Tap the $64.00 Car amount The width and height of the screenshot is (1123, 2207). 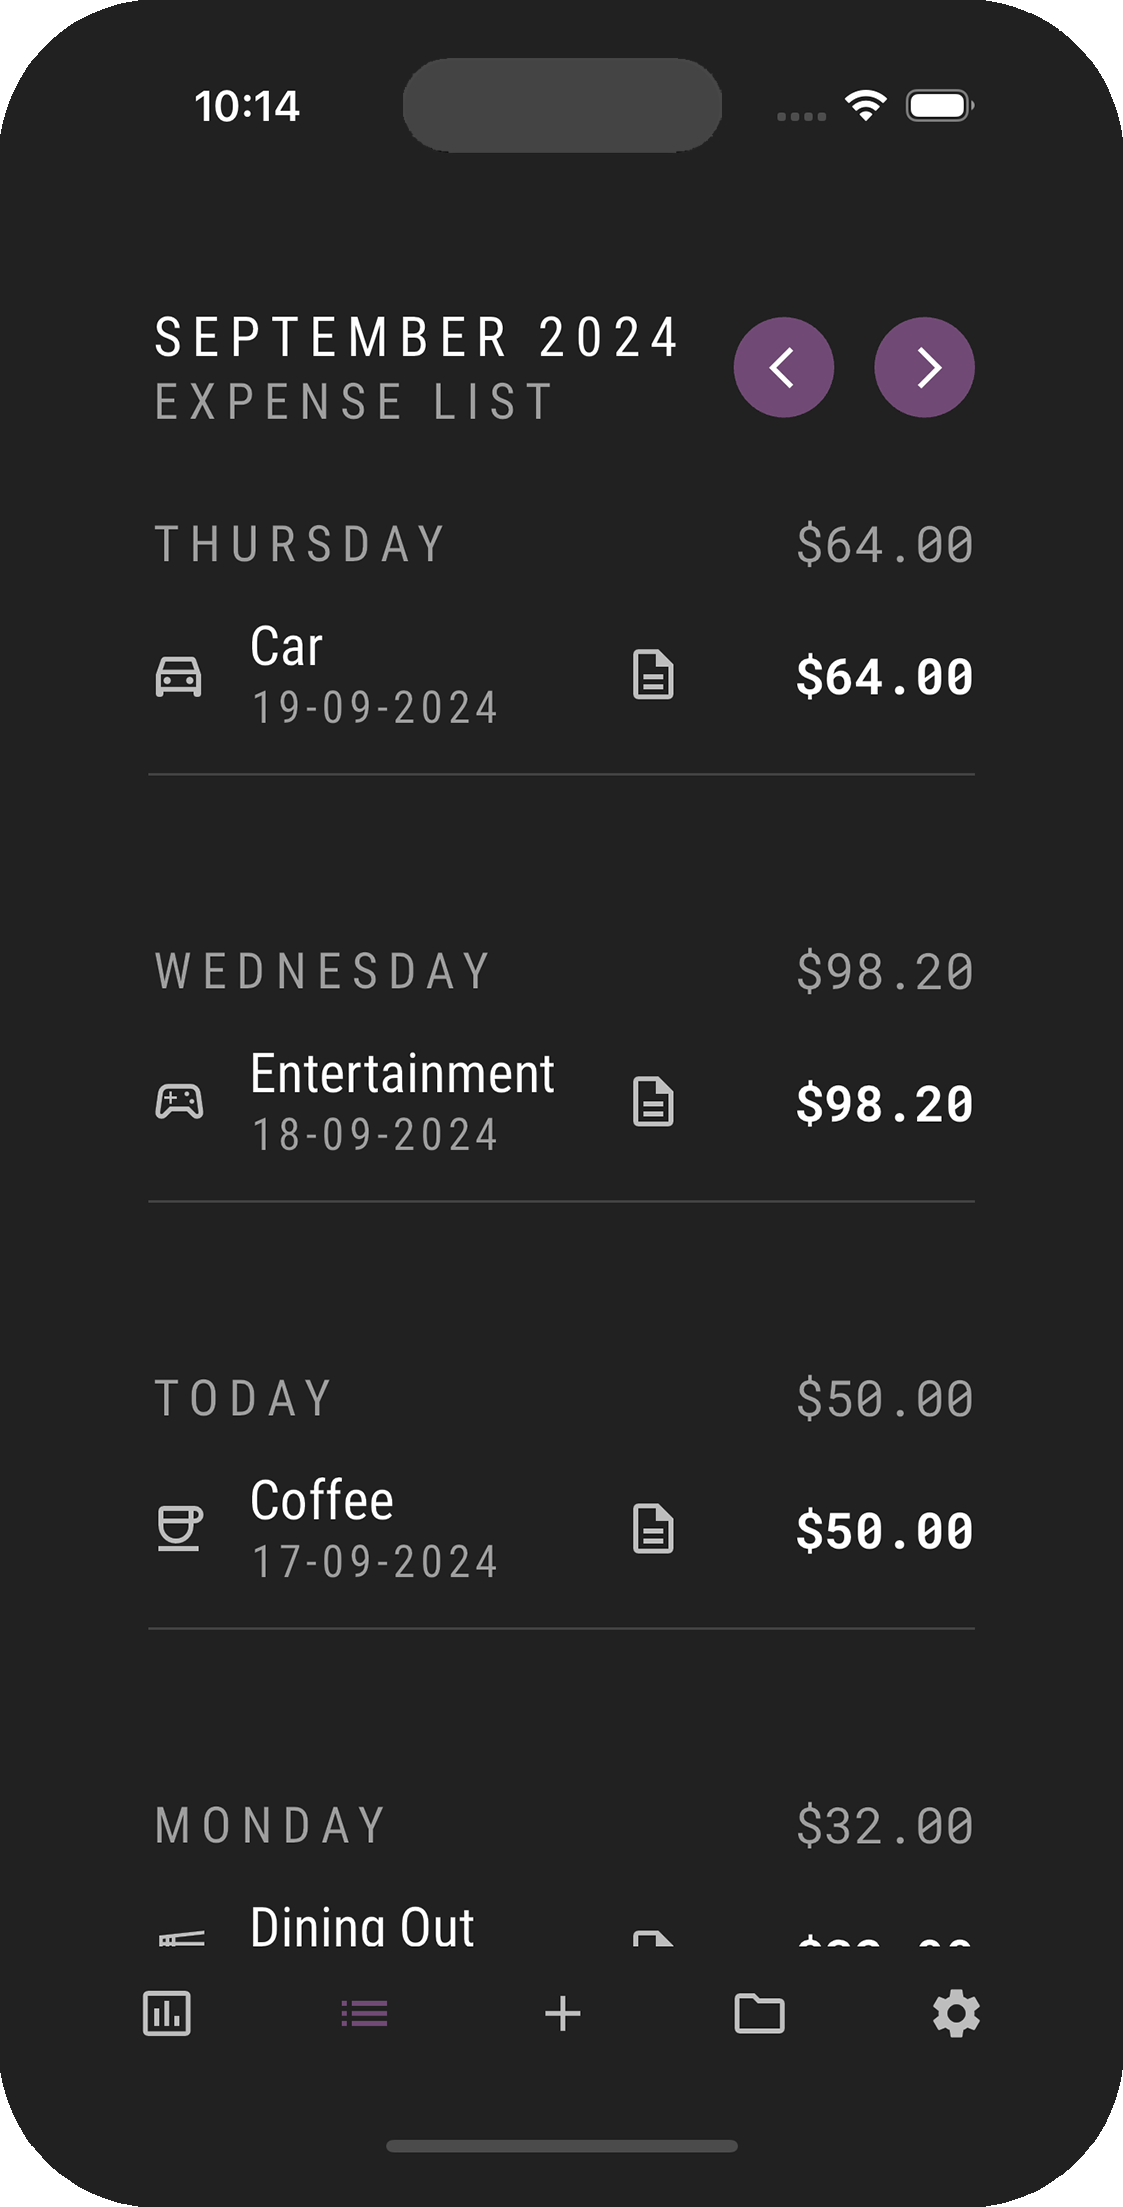point(884,677)
